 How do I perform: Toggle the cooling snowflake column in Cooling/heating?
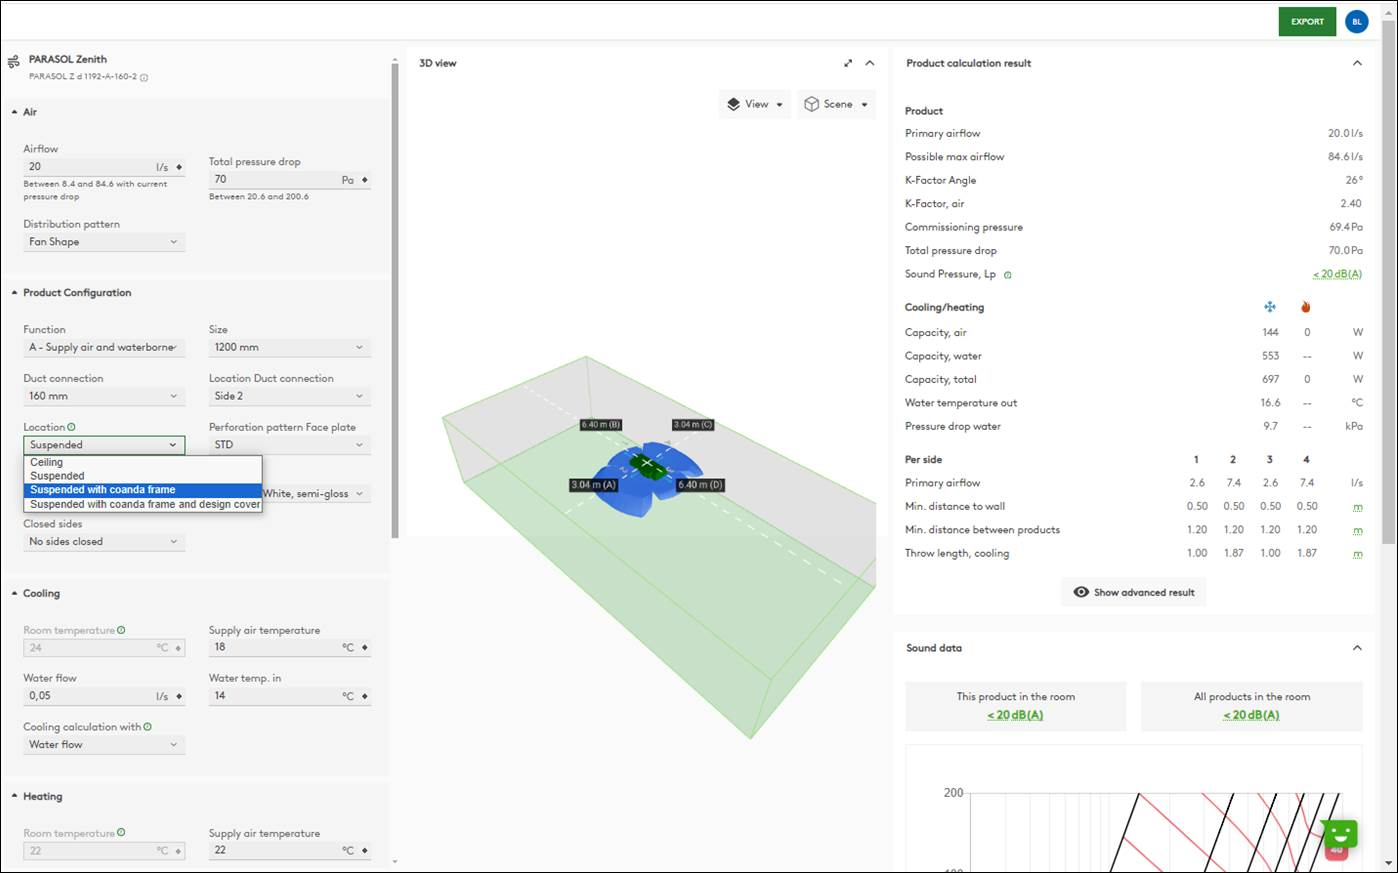tap(1270, 306)
